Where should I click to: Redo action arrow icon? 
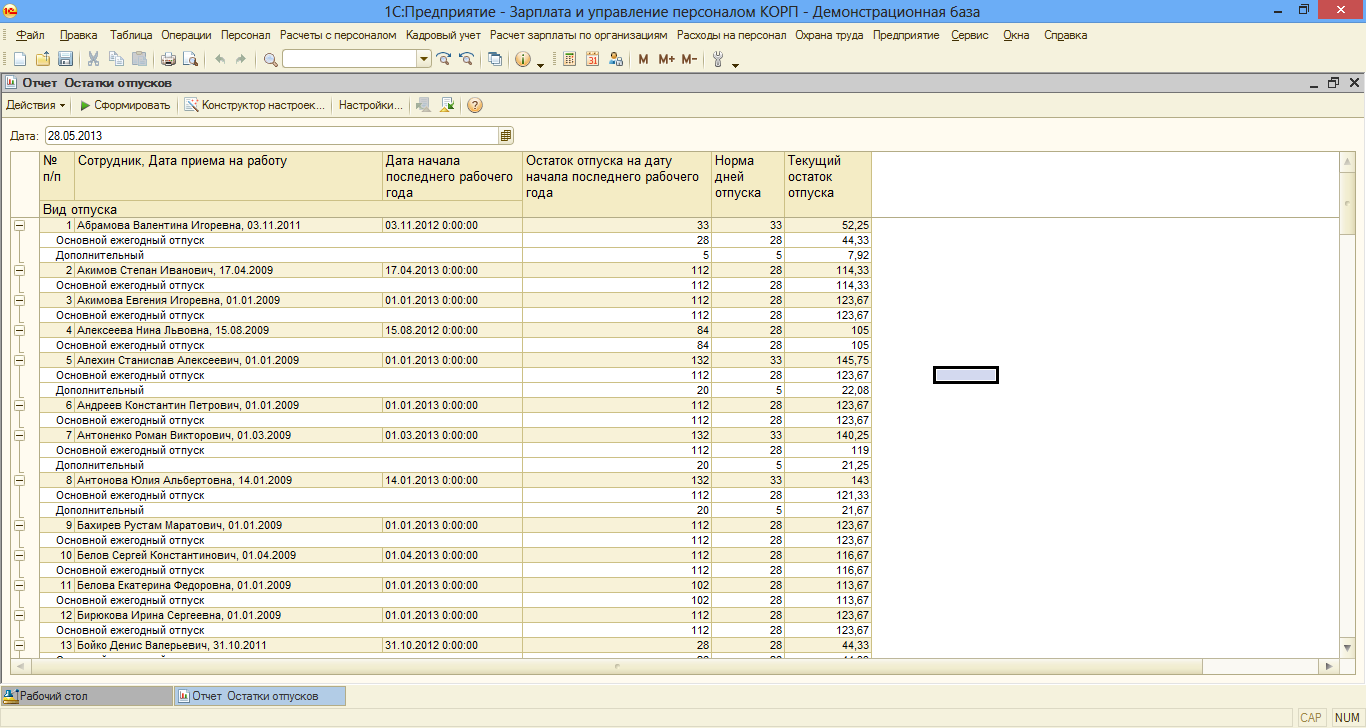[x=241, y=60]
